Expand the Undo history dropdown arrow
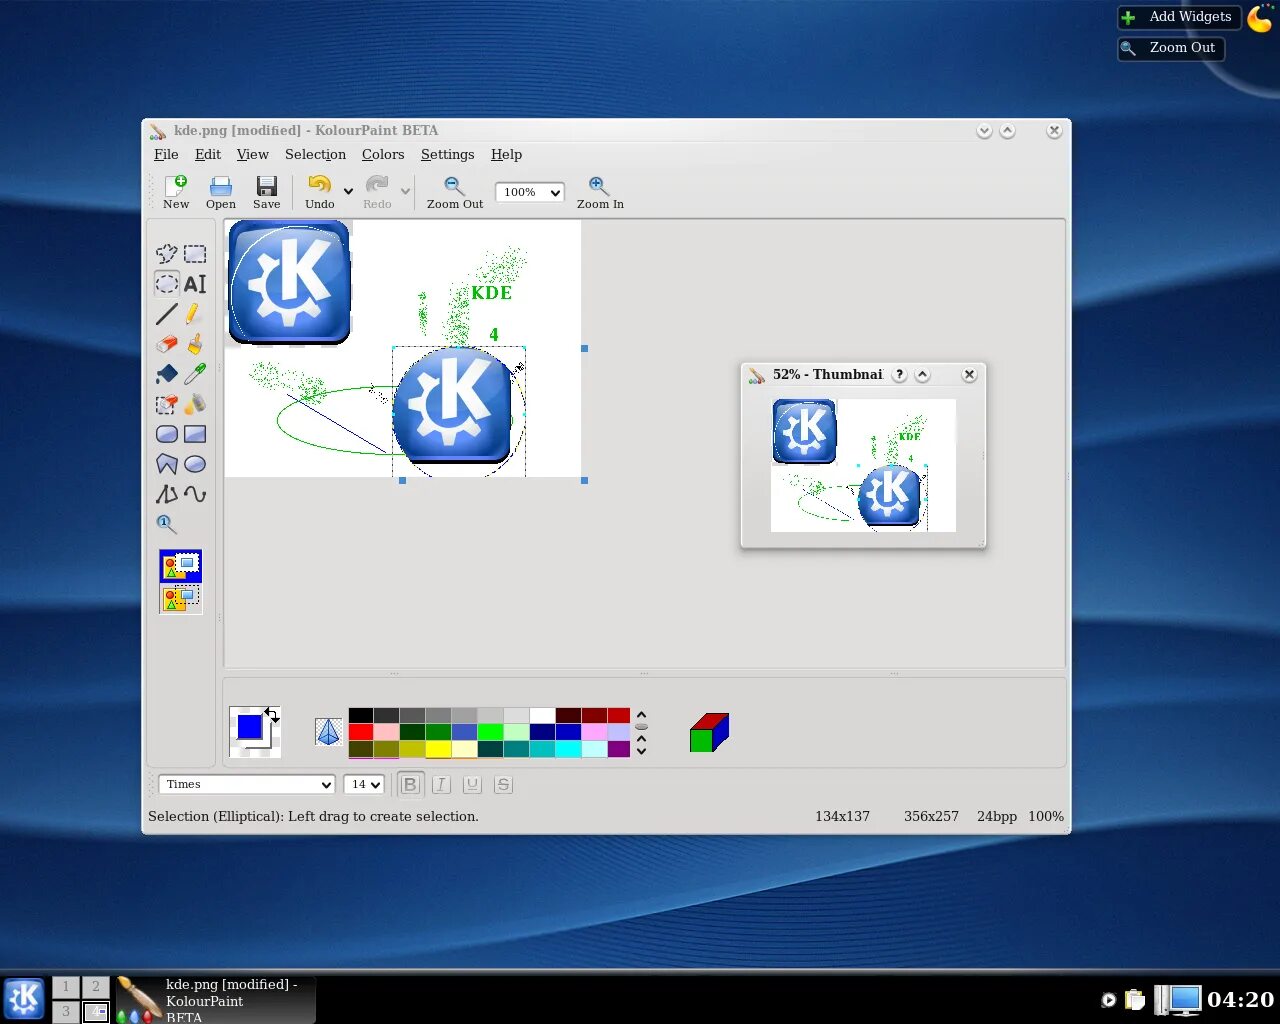This screenshot has height=1024, width=1280. pos(348,191)
